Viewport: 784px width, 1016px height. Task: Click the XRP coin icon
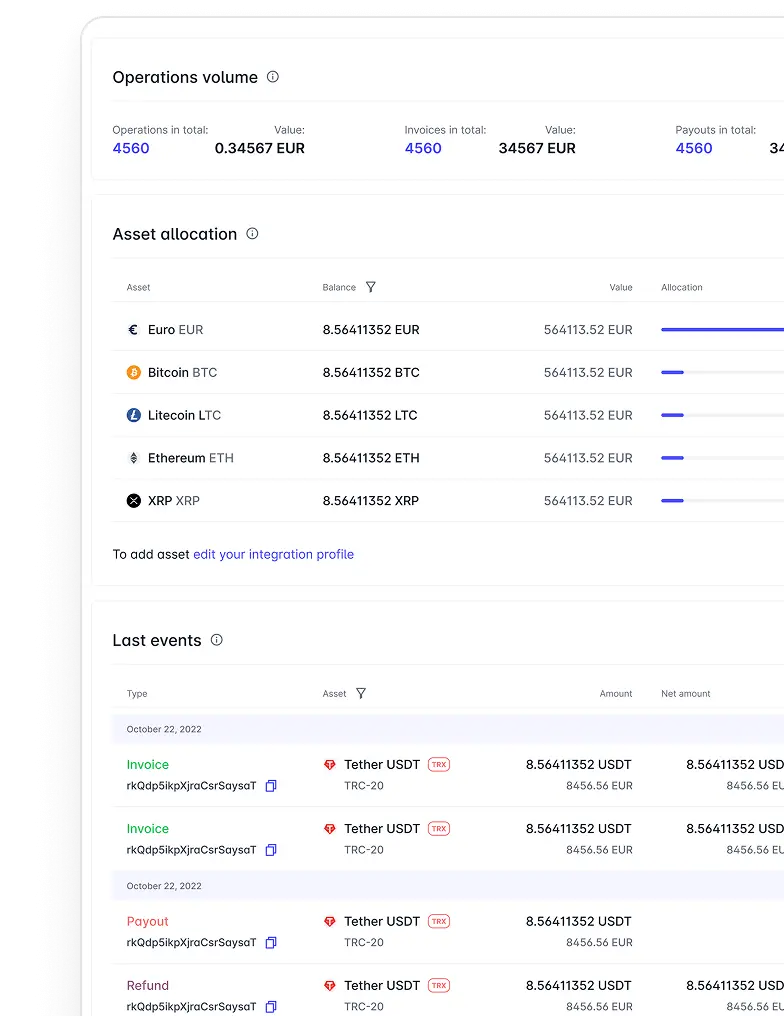(x=134, y=501)
